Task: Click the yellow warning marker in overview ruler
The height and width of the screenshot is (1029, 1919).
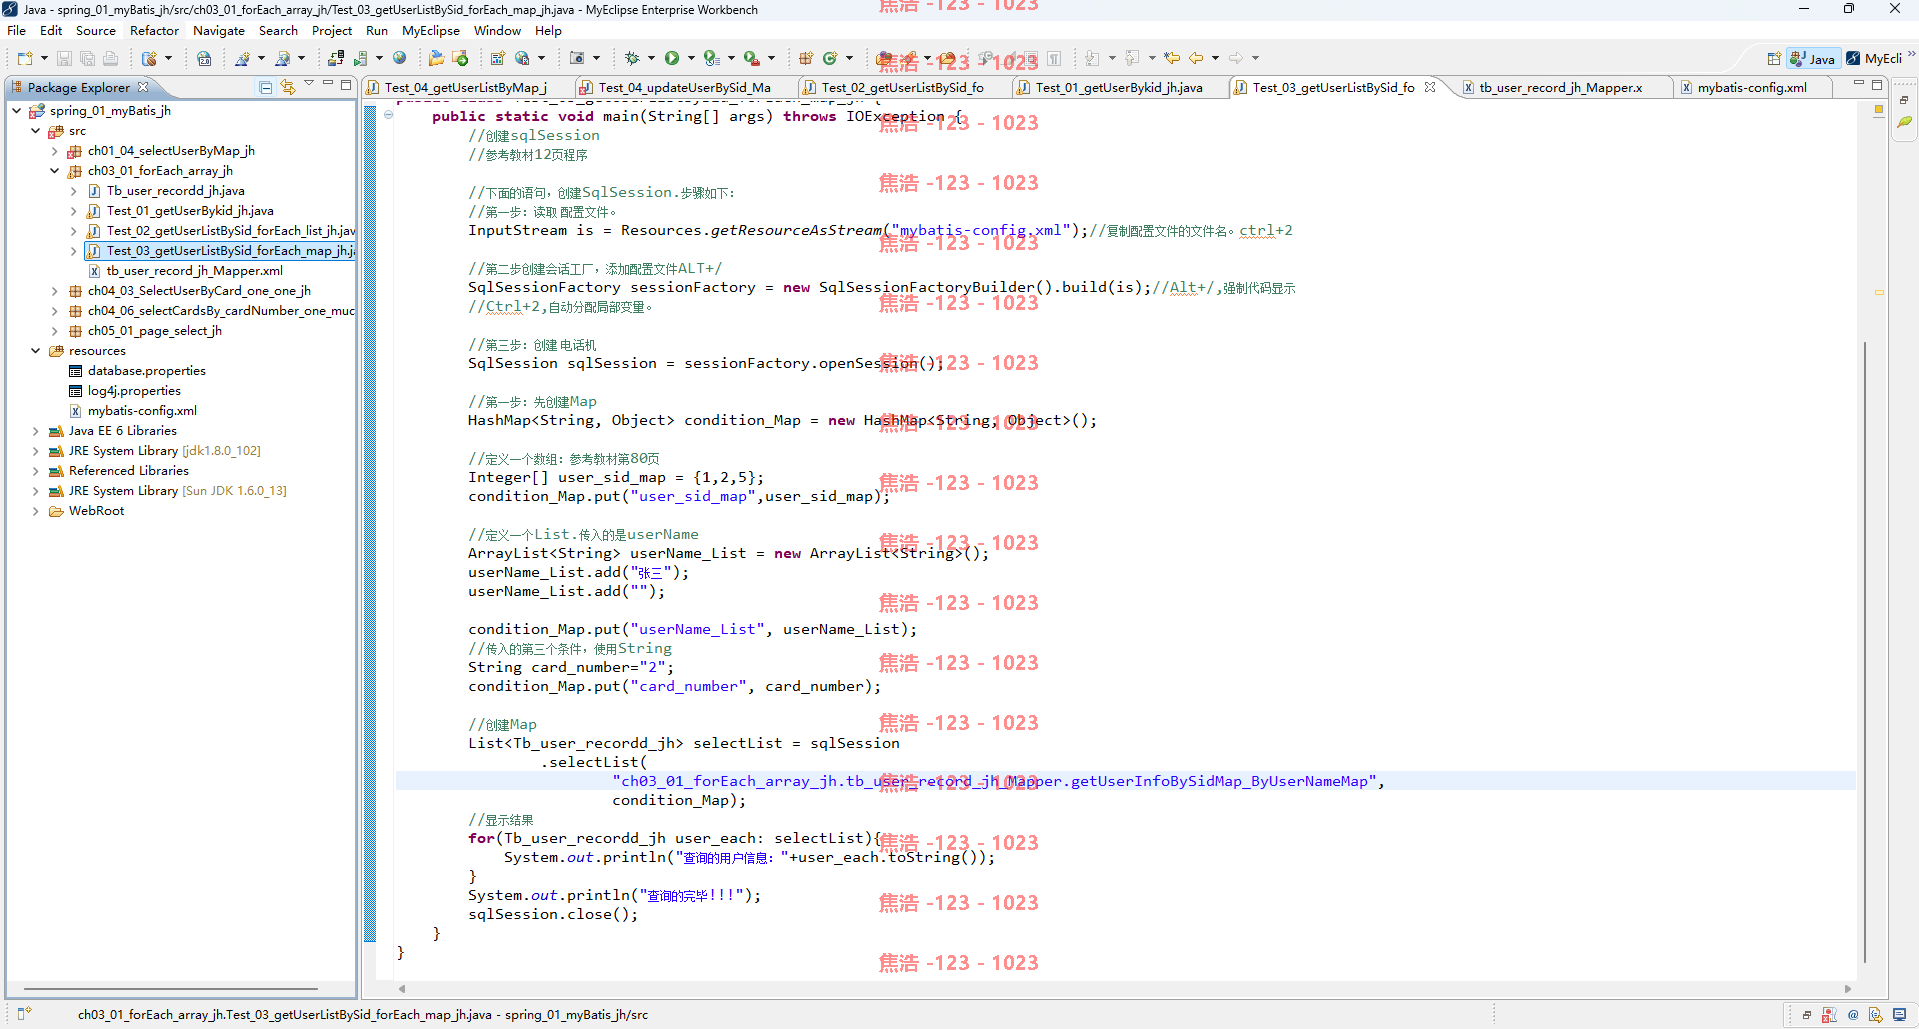Action: (1879, 293)
